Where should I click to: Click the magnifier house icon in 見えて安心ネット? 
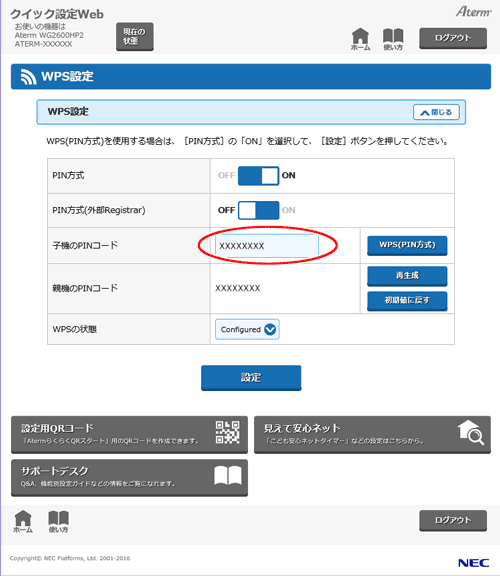471,432
